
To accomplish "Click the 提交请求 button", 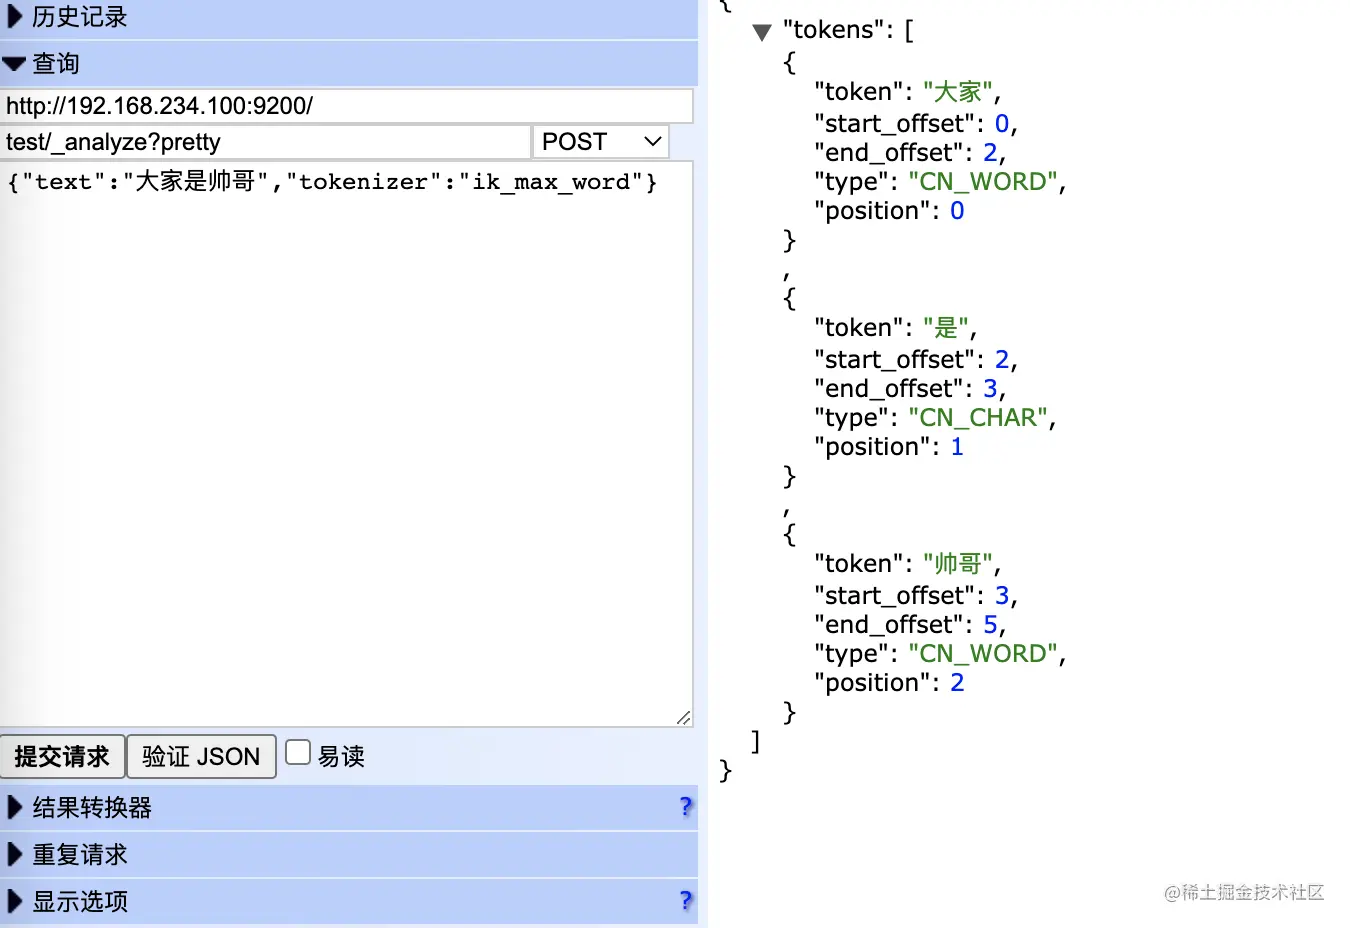I will 62,756.
